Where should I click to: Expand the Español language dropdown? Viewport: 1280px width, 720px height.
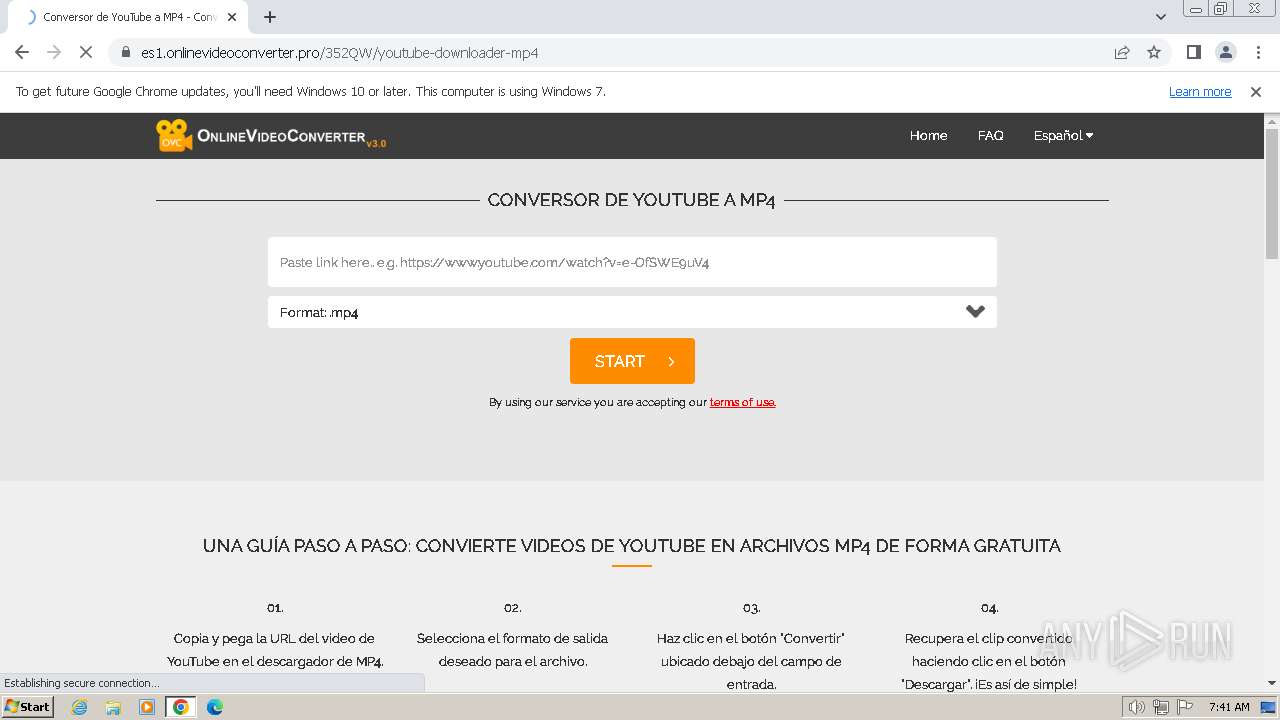pyautogui.click(x=1063, y=135)
